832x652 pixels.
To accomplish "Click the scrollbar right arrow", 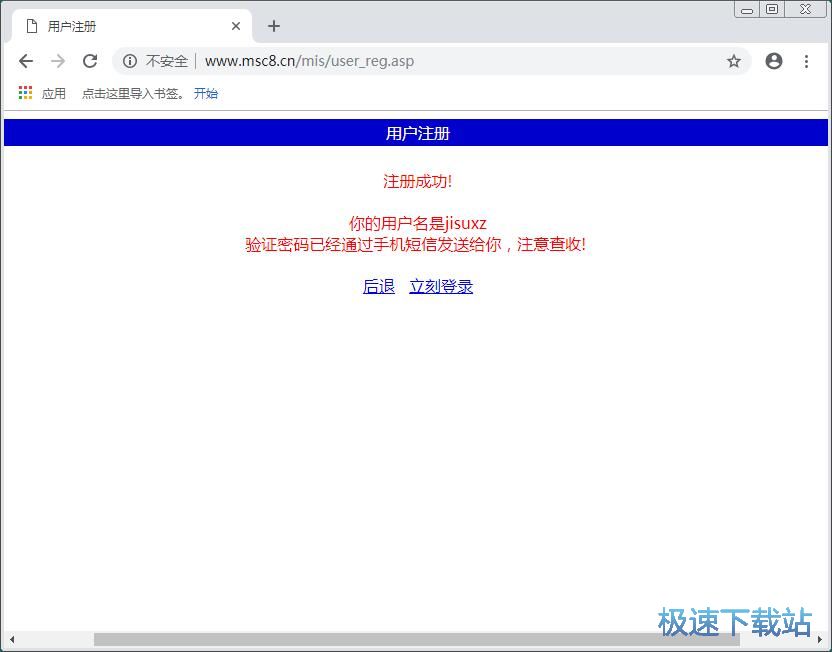I will click(x=820, y=639).
